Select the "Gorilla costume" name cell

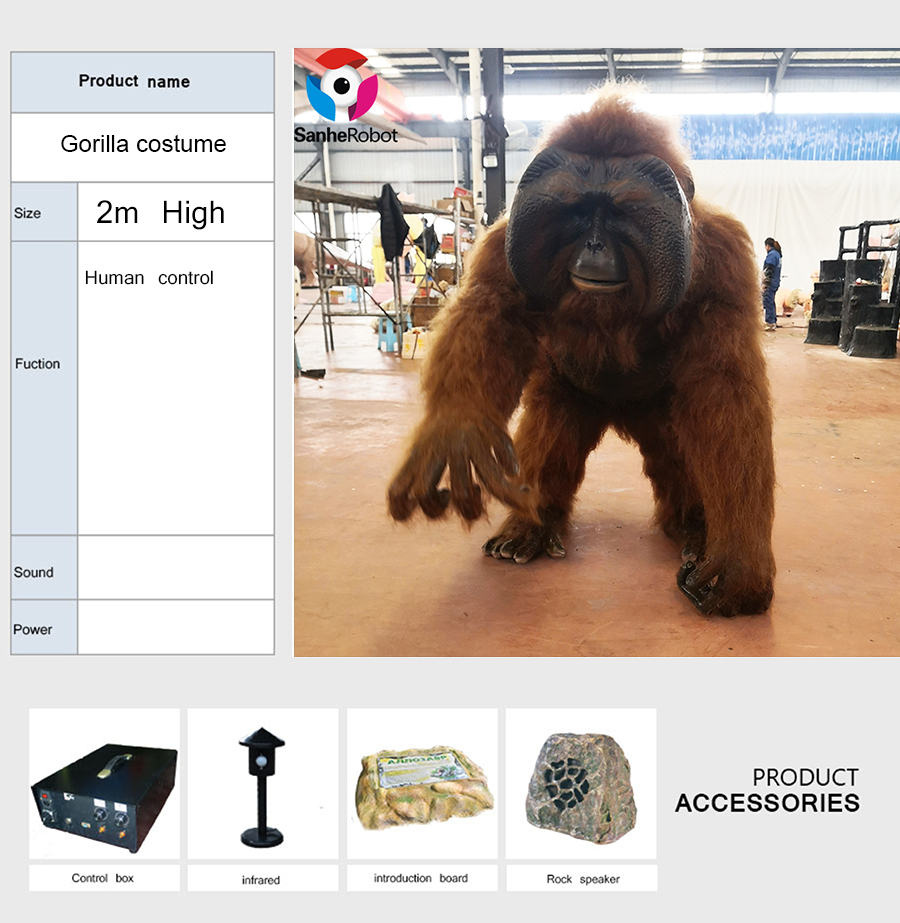tap(143, 144)
